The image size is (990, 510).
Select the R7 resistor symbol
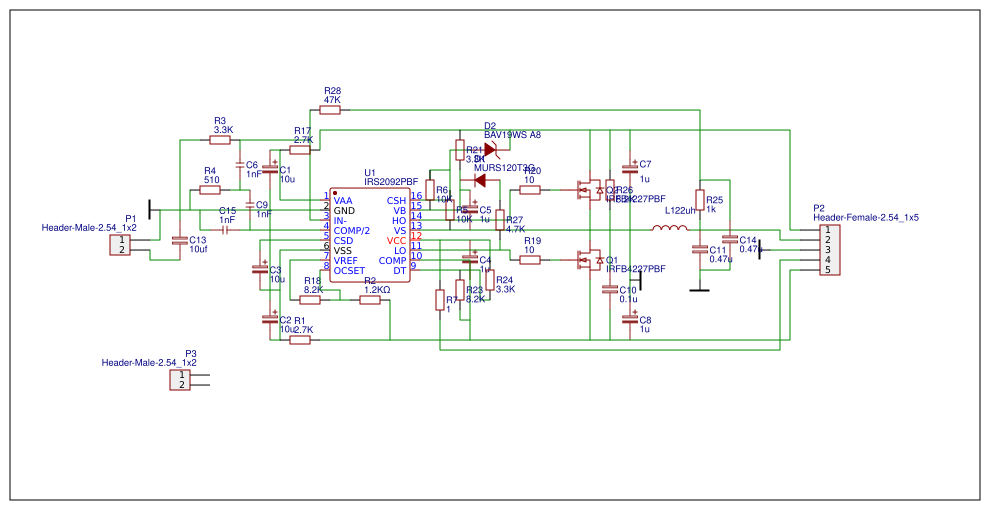[x=440, y=300]
